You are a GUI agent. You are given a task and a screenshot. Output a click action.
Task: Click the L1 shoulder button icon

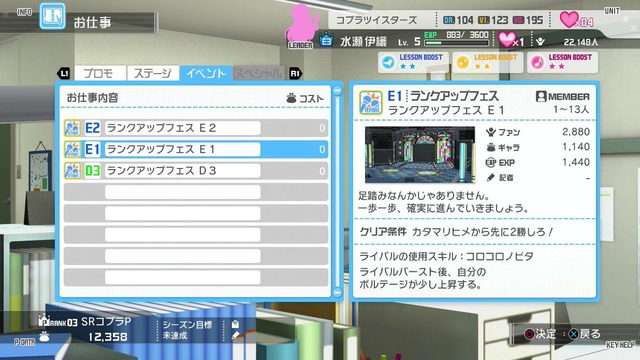click(64, 73)
